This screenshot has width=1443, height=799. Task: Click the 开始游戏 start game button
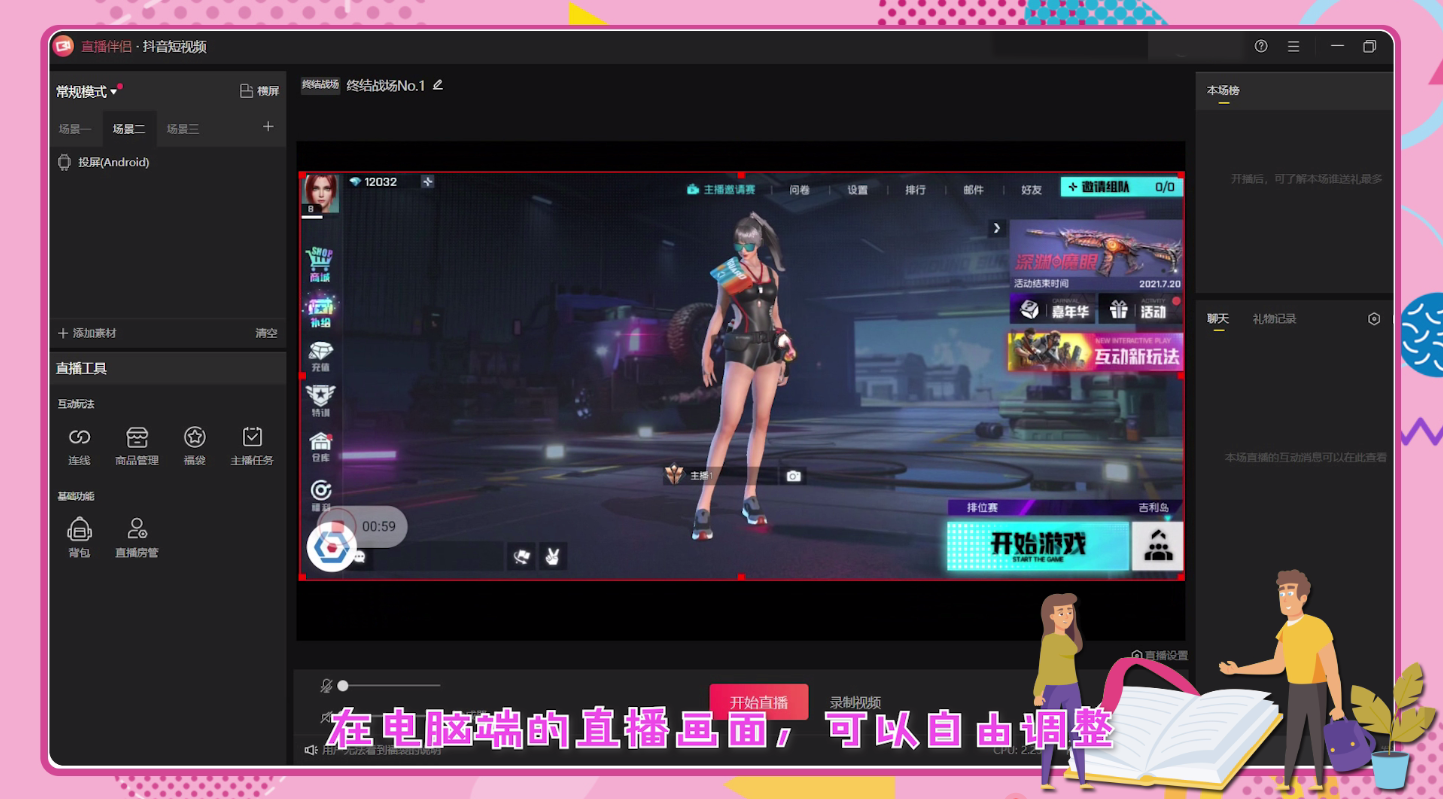pos(1037,546)
